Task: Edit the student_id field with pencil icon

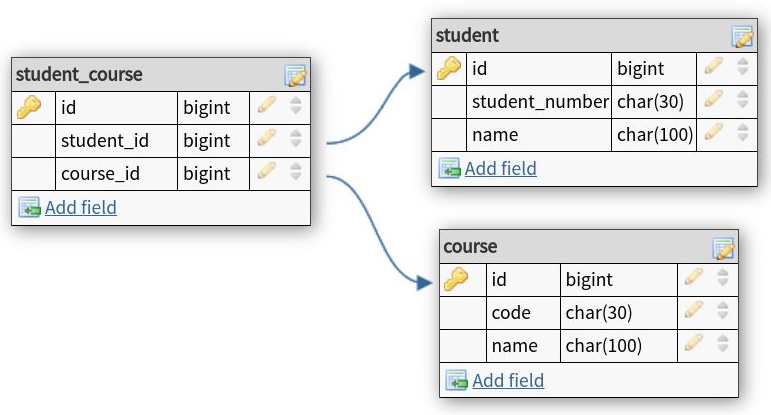Action: pyautogui.click(x=266, y=139)
